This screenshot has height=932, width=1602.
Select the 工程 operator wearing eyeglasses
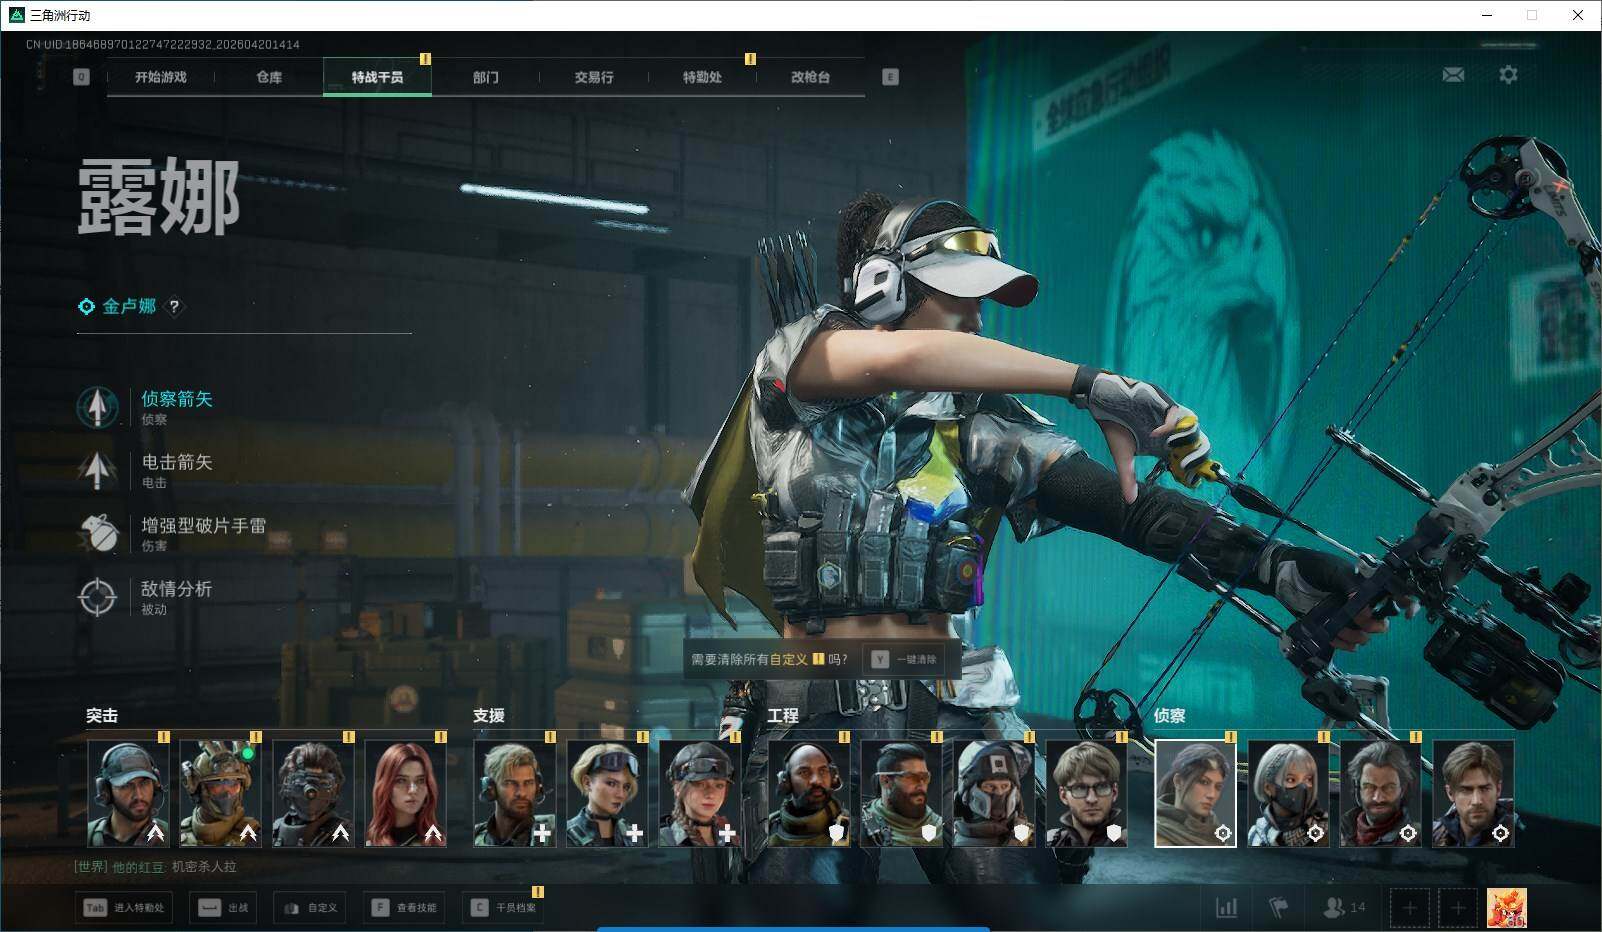[x=1087, y=793]
